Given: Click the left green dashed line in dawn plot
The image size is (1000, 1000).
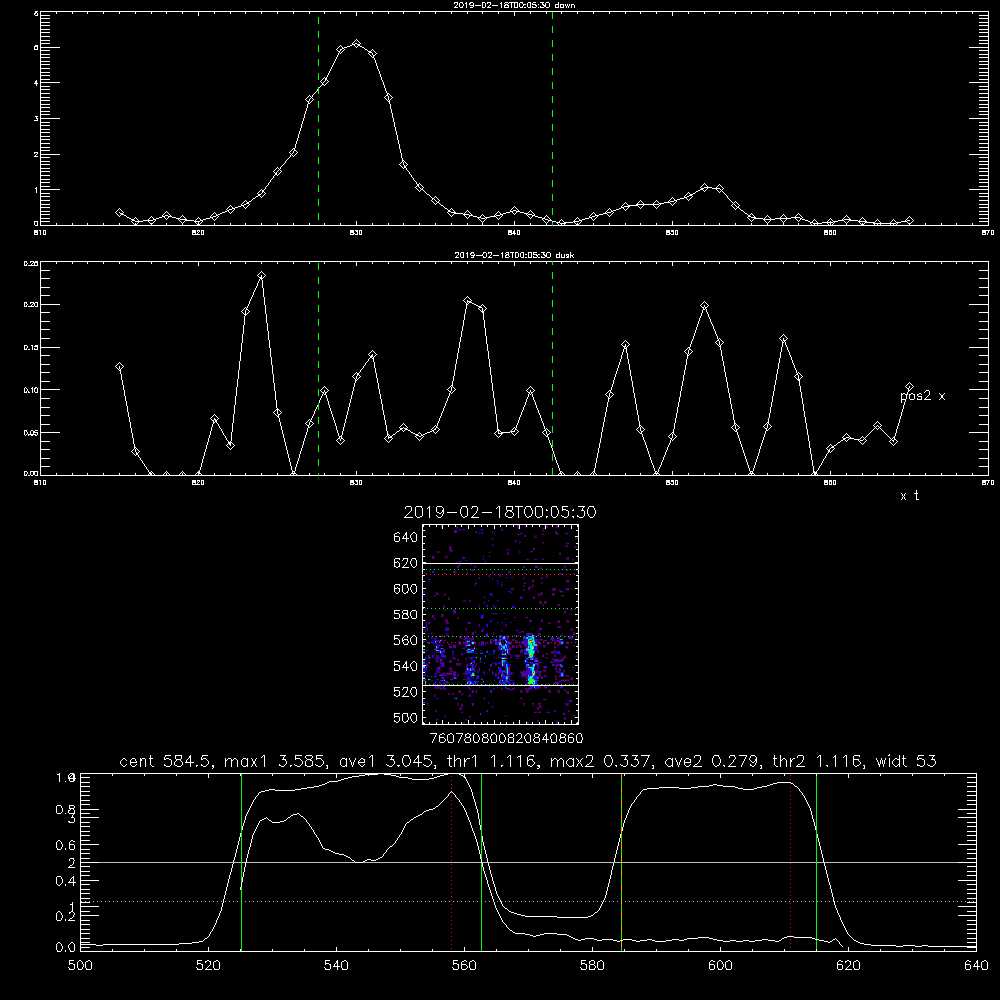Looking at the screenshot, I should (x=318, y=118).
